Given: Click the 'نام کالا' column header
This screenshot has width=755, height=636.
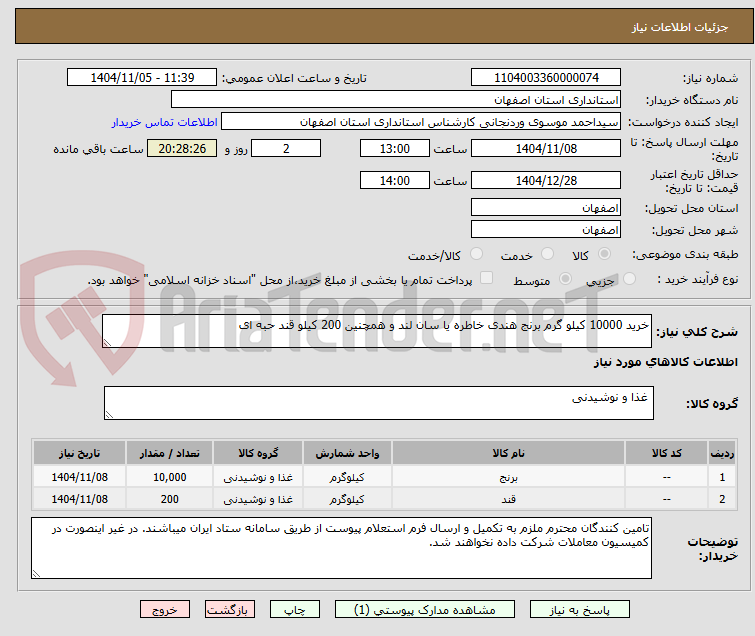Looking at the screenshot, I should (508, 453).
